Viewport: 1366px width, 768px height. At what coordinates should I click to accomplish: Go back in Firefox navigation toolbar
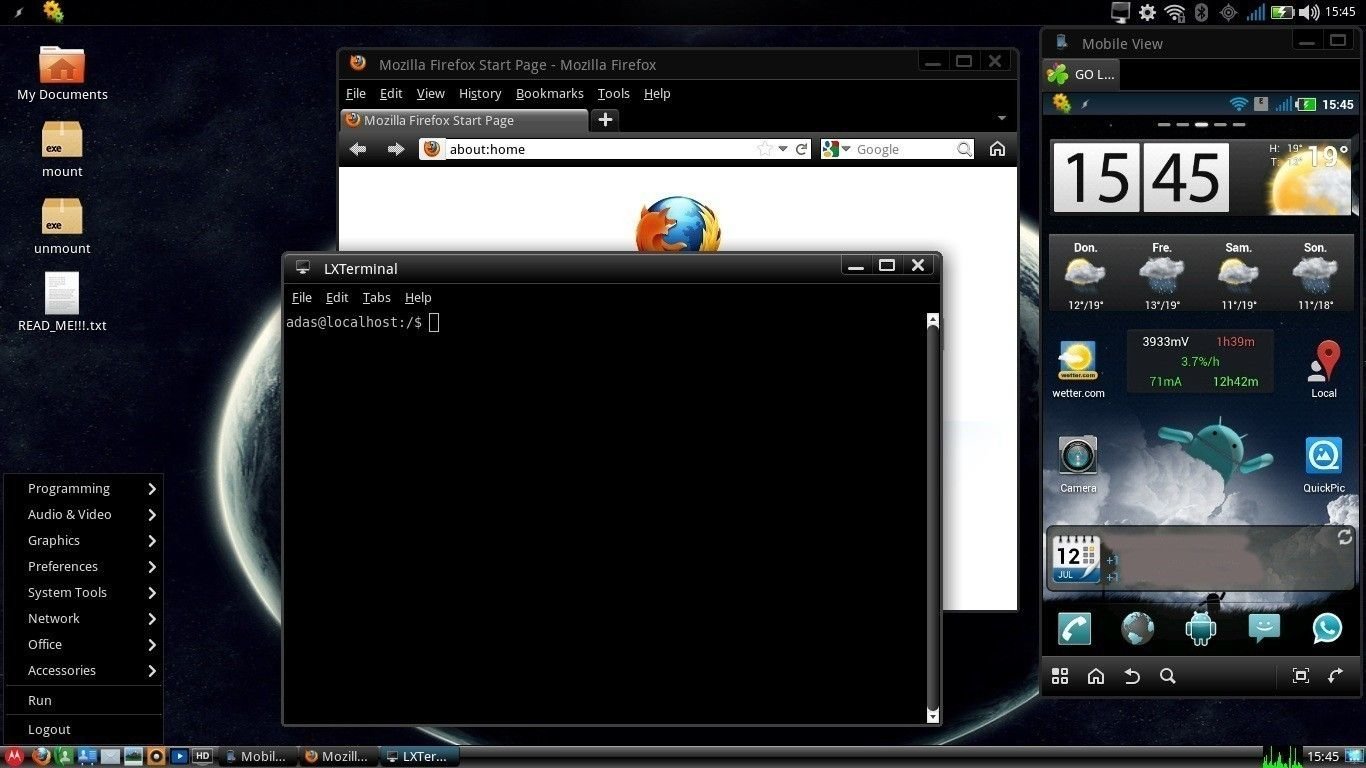coord(358,149)
